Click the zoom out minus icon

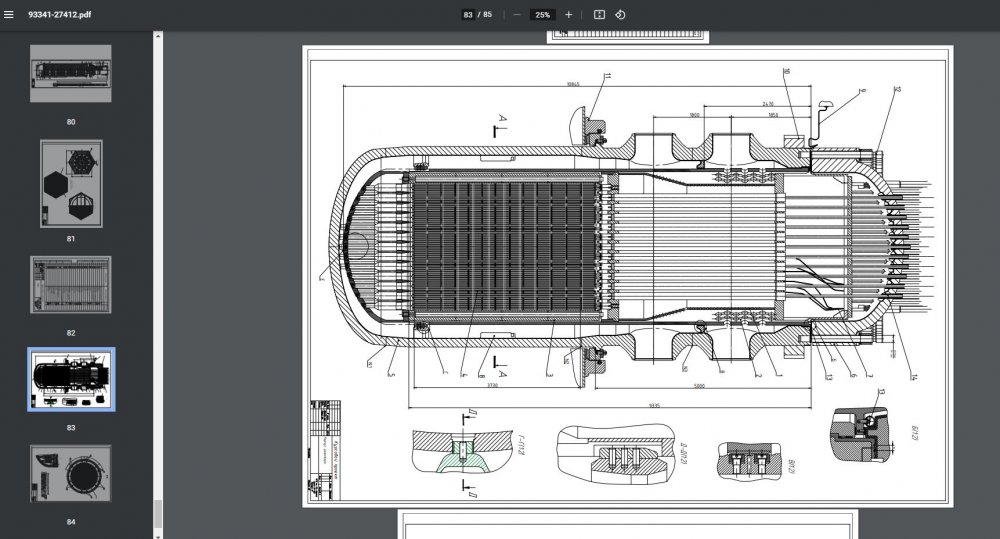coord(516,15)
